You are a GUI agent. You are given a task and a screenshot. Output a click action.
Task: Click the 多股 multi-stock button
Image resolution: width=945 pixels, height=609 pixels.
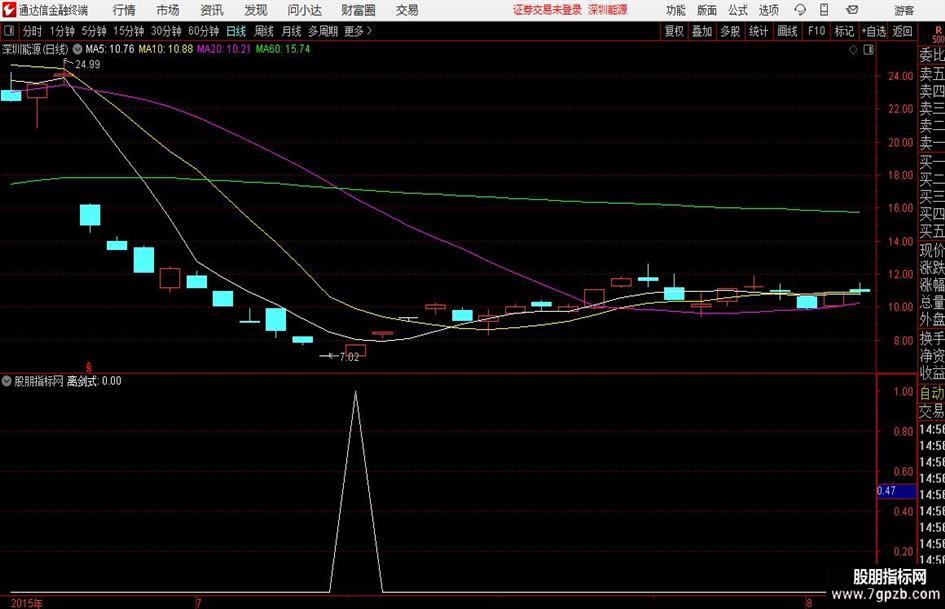[x=730, y=31]
